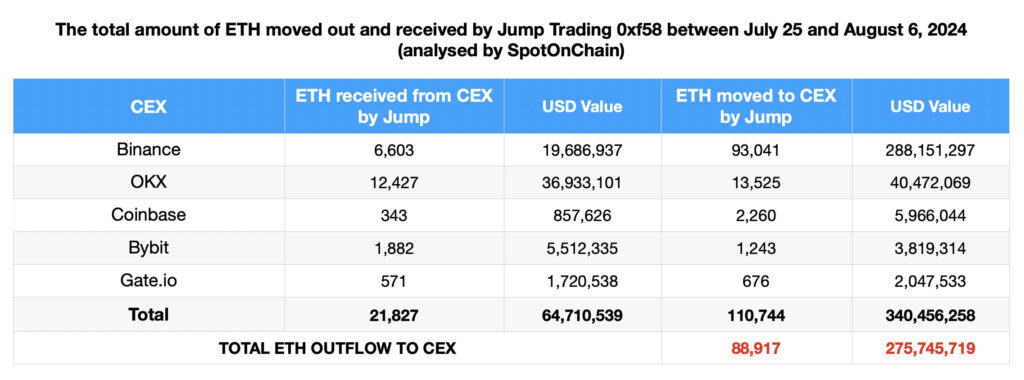Select the Gate.io row label
The image size is (1024, 380).
(x=149, y=281)
